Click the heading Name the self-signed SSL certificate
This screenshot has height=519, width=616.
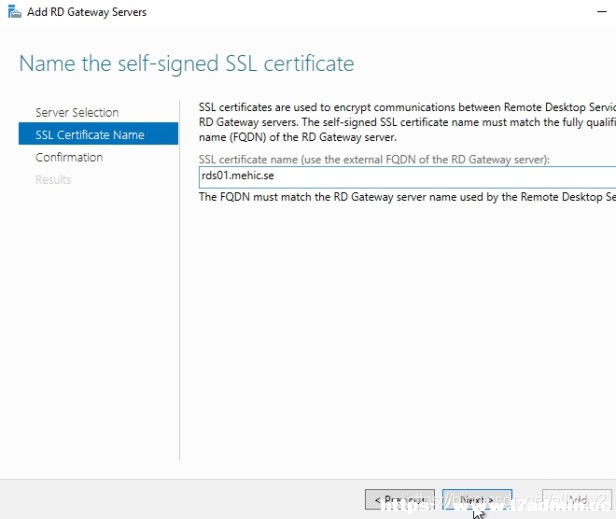point(187,64)
